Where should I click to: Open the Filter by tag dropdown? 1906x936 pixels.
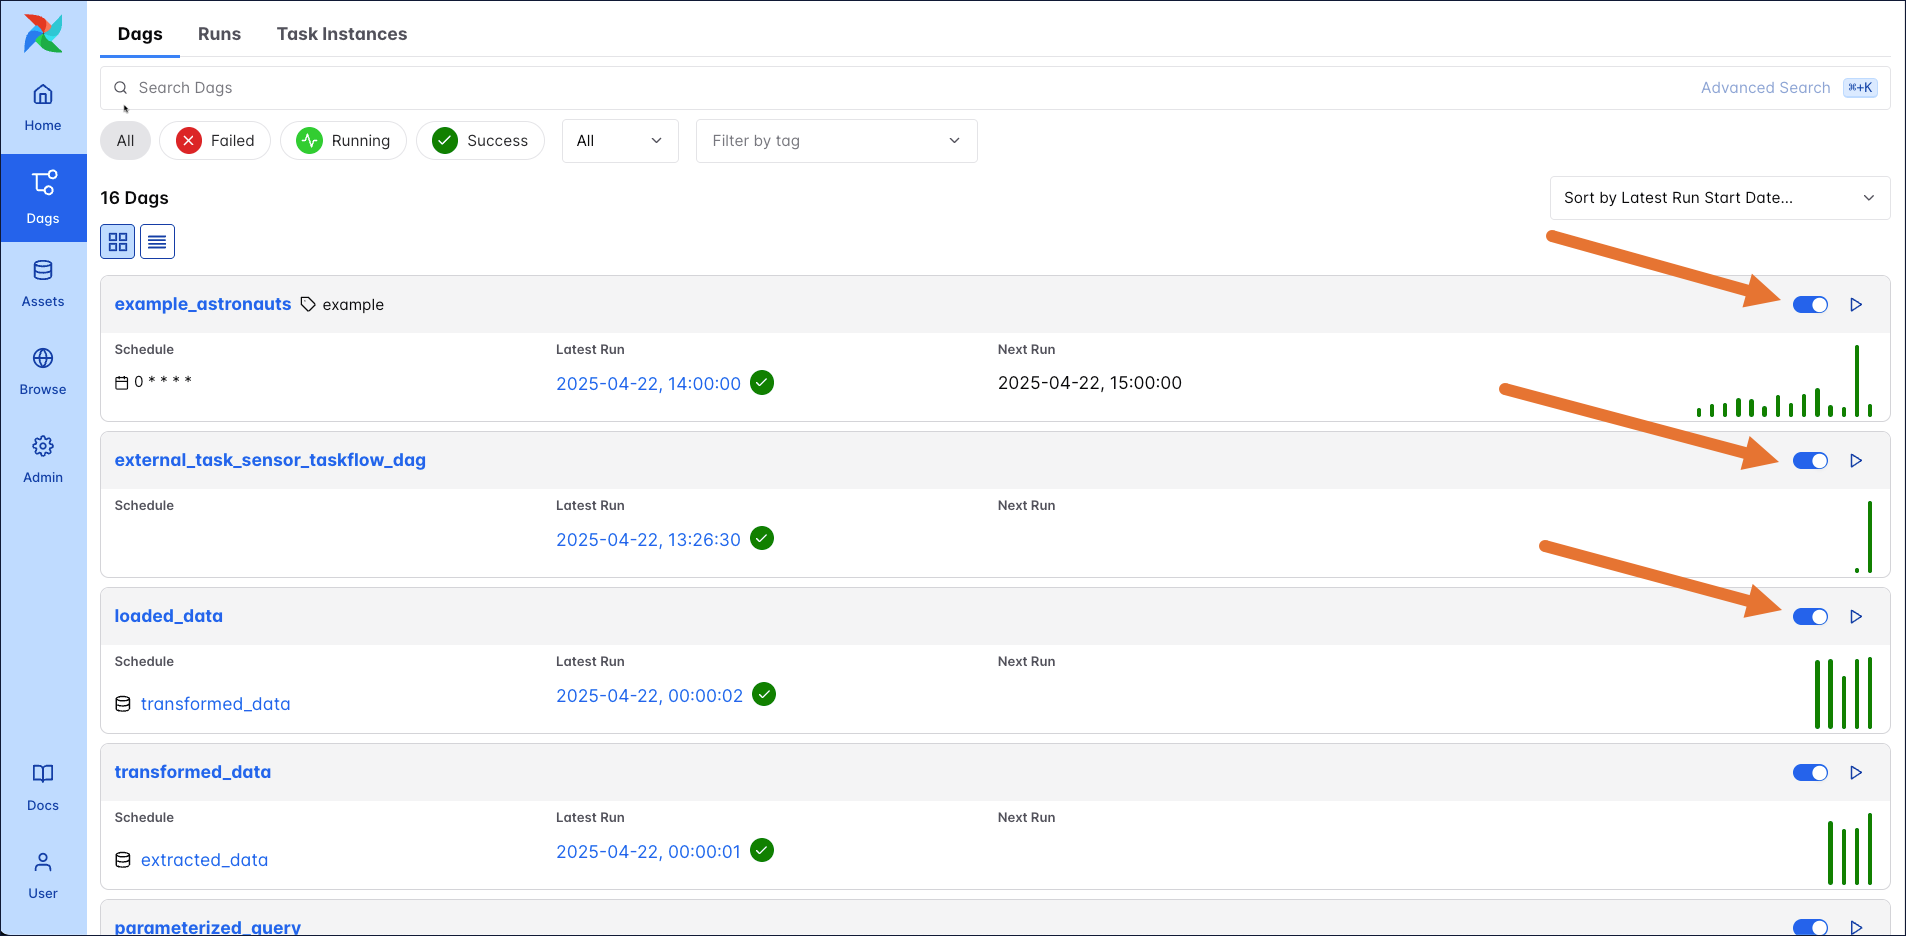click(x=836, y=141)
